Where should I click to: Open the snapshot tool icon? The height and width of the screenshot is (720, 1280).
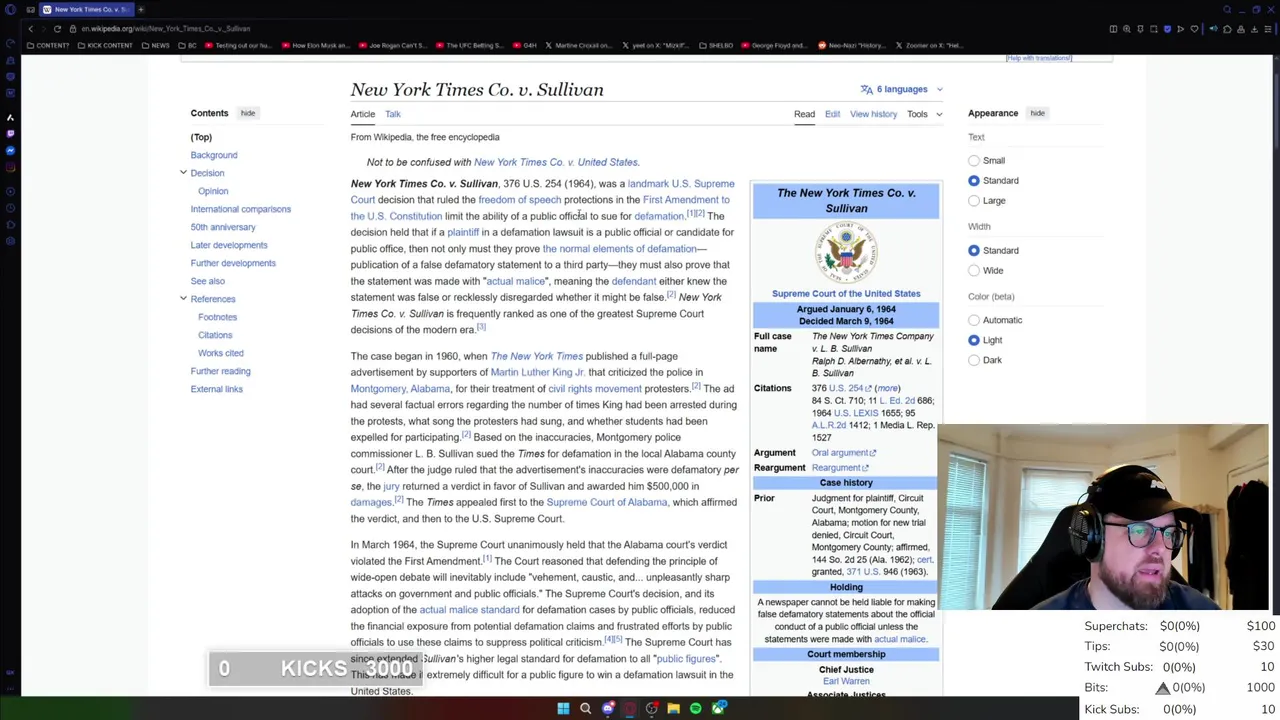1153,29
